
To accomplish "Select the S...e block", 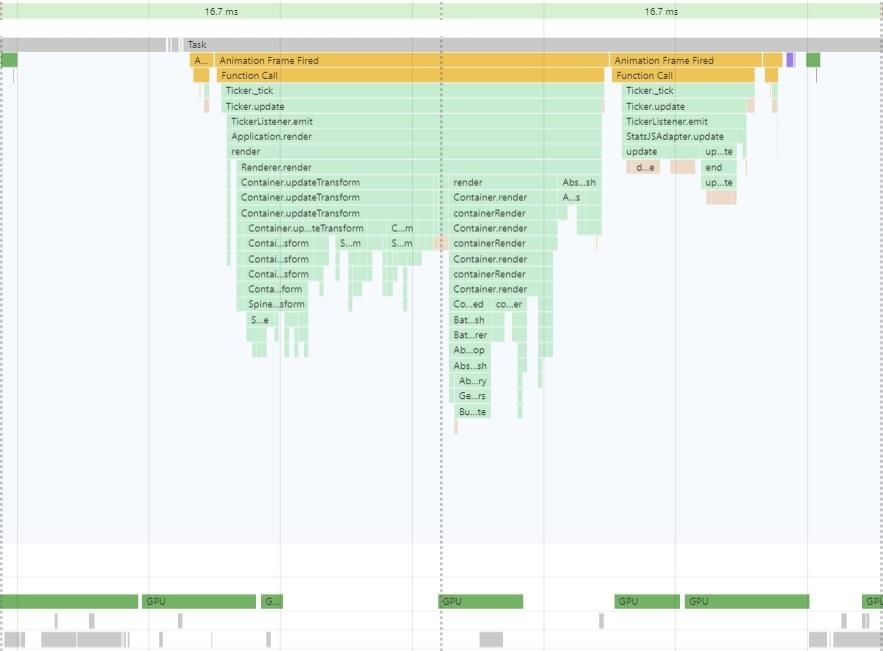I will point(260,320).
